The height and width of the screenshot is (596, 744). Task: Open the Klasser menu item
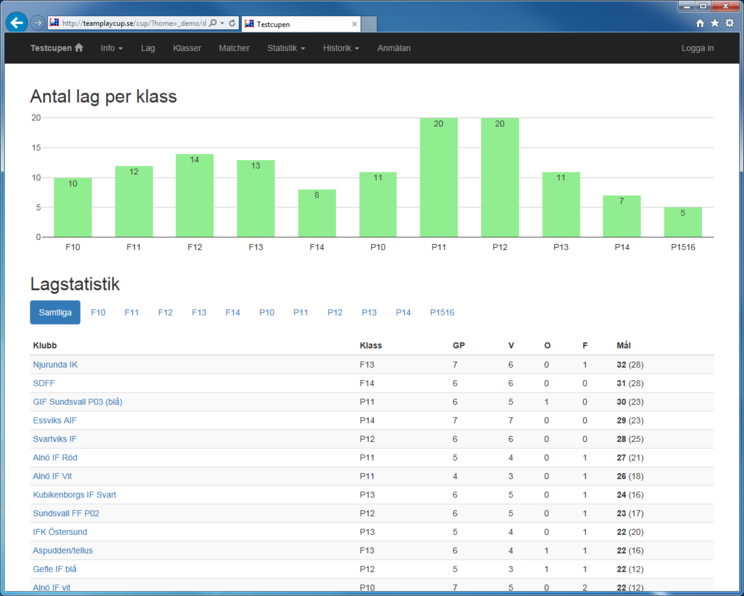[x=187, y=48]
